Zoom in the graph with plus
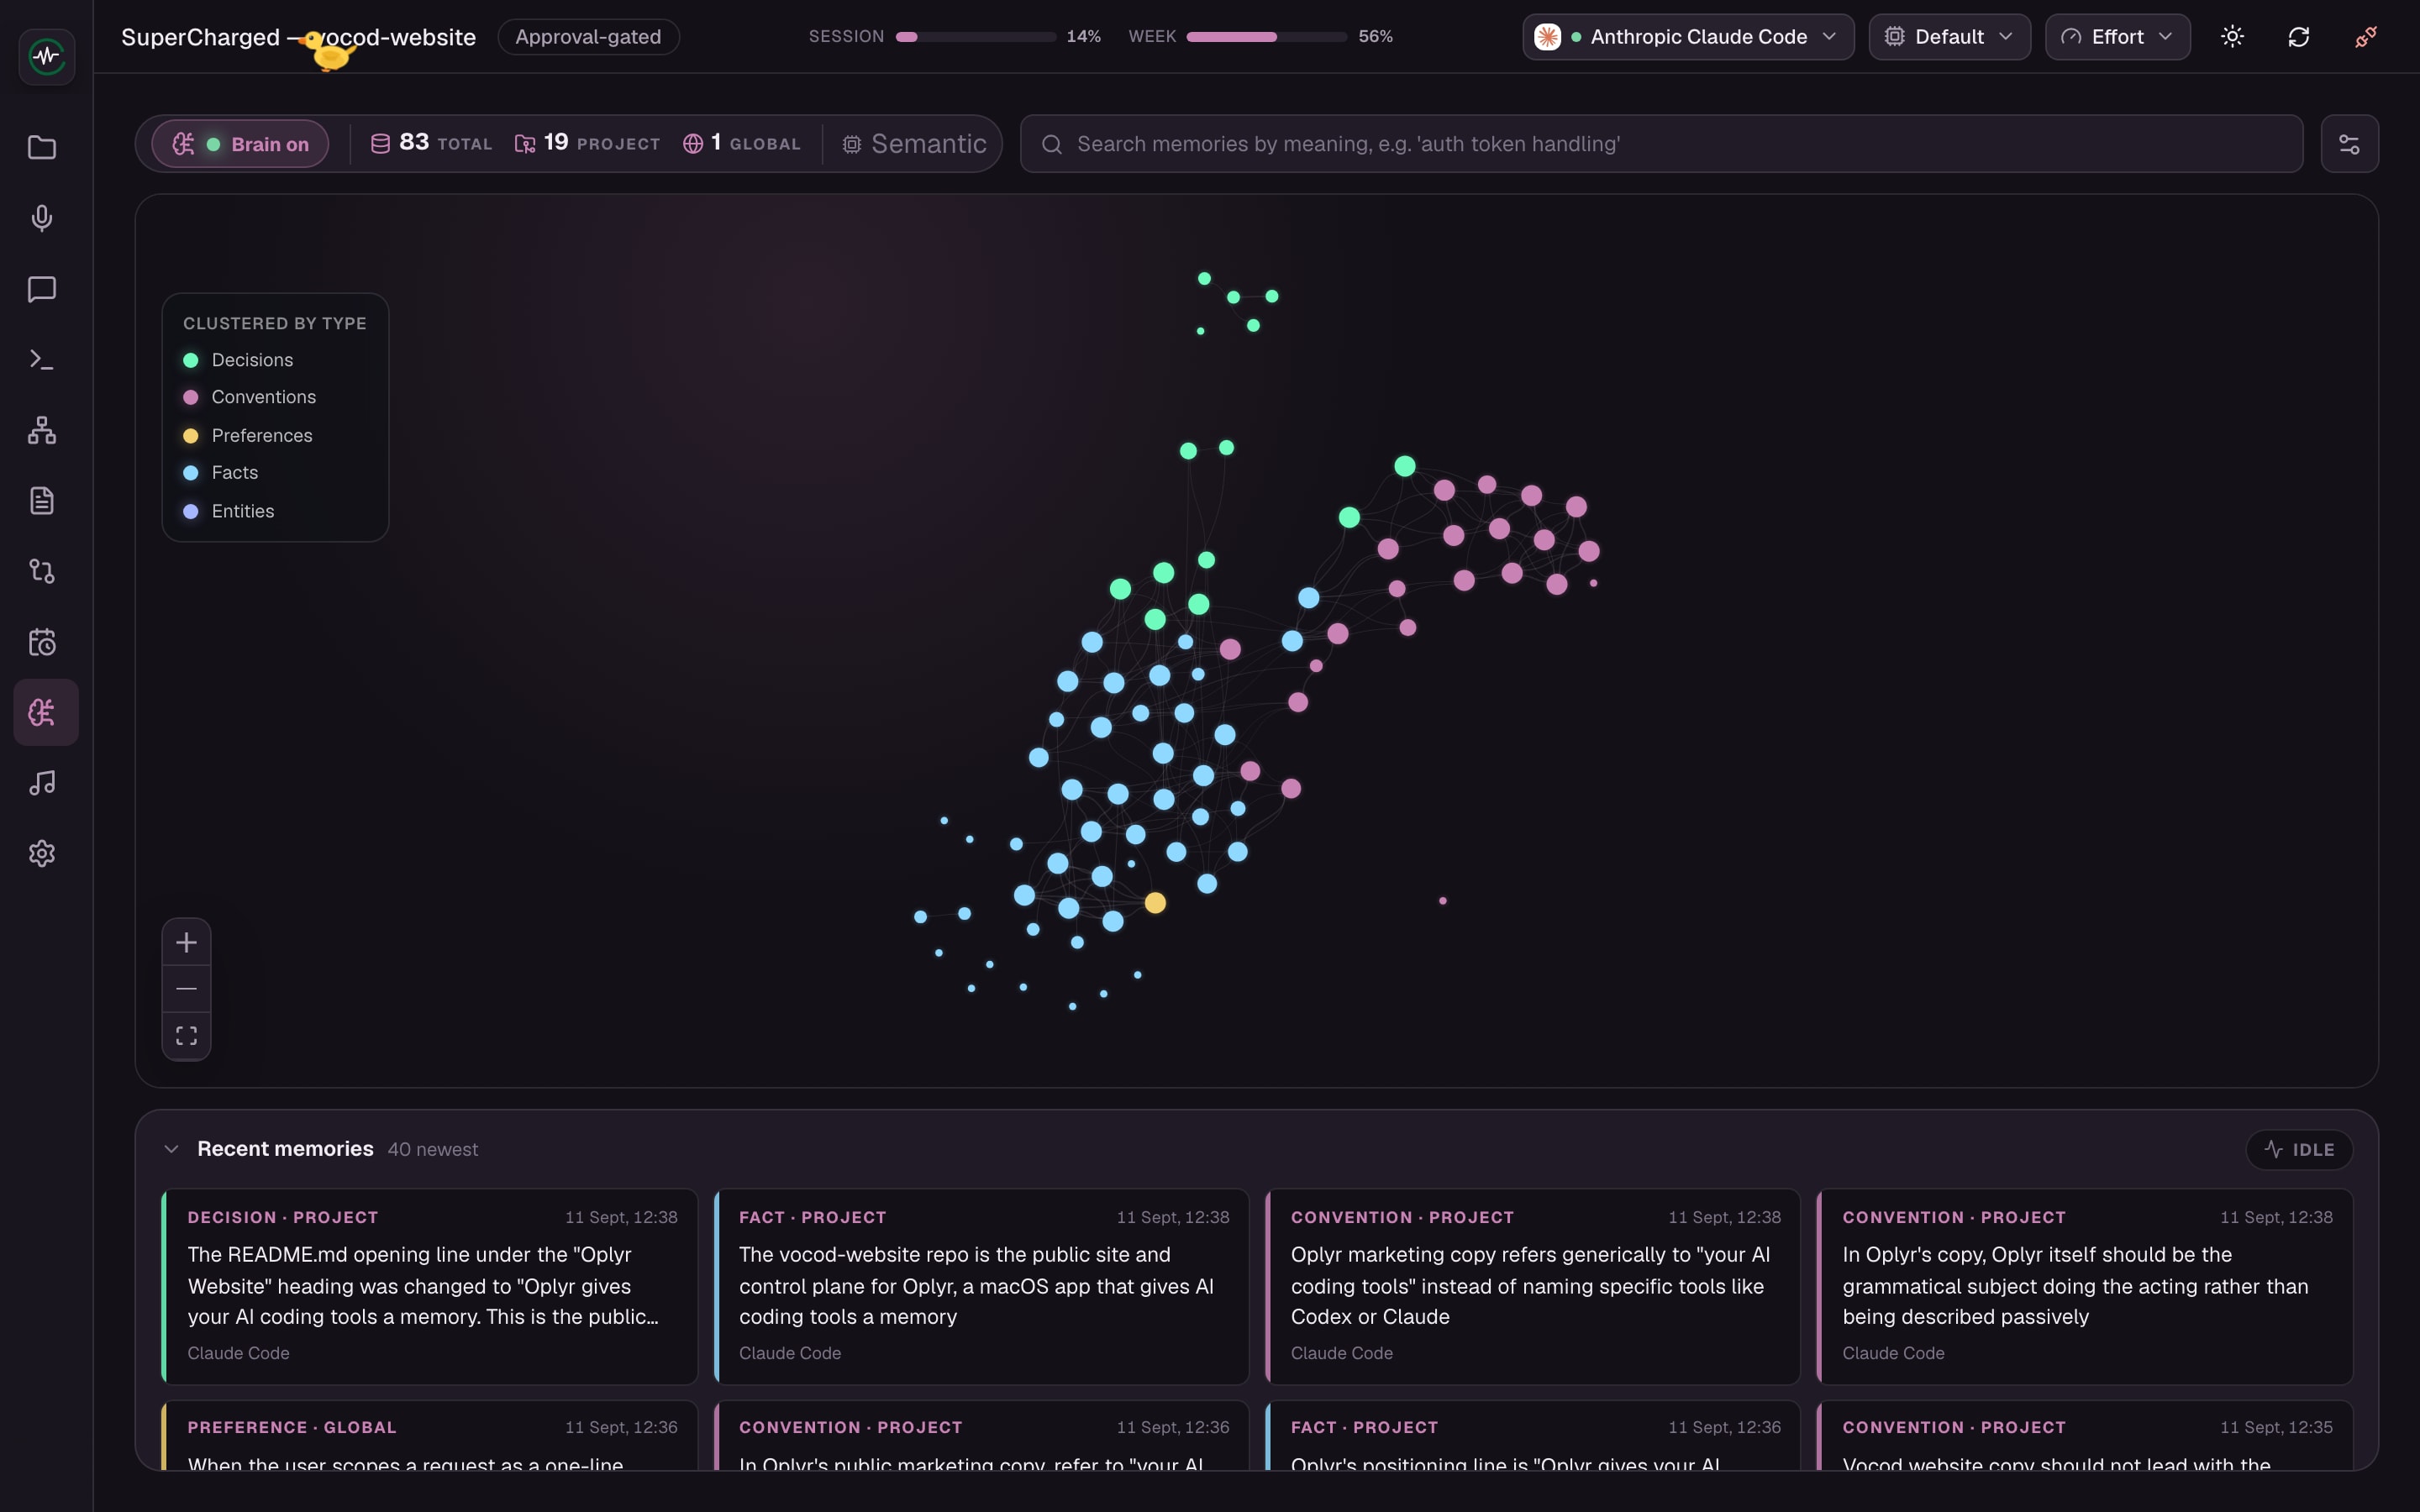The width and height of the screenshot is (2420, 1512). click(186, 942)
